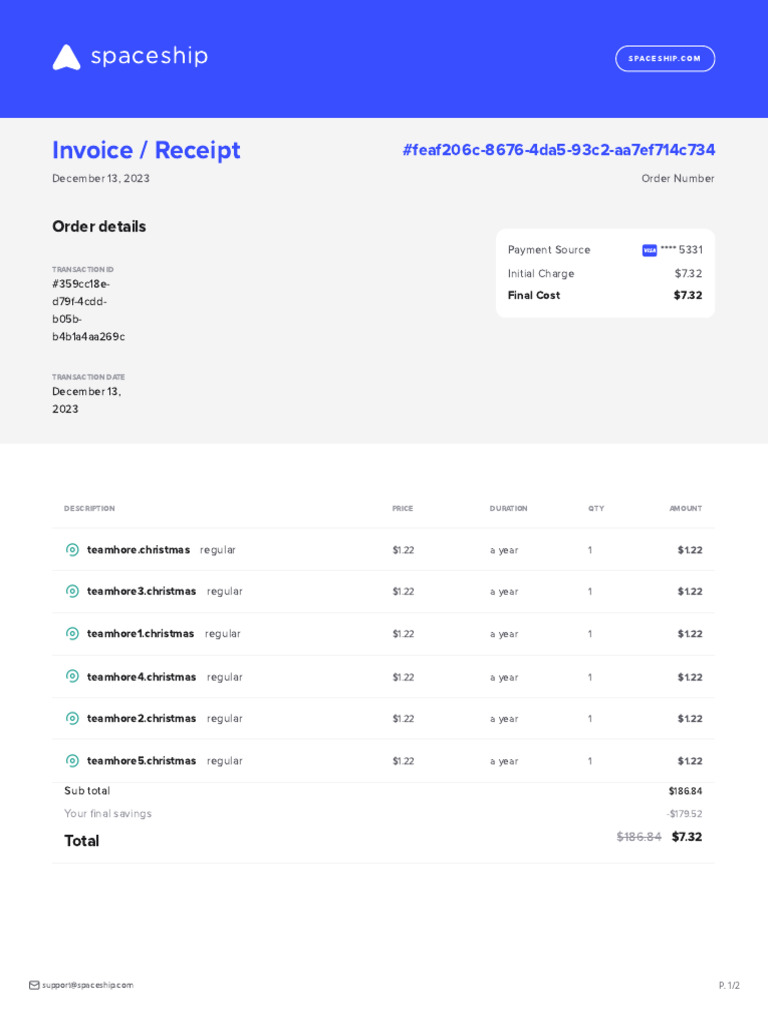Click the domain icon beside teamhore2.christmas
Screen dimensions: 768x1024
pos(72,718)
